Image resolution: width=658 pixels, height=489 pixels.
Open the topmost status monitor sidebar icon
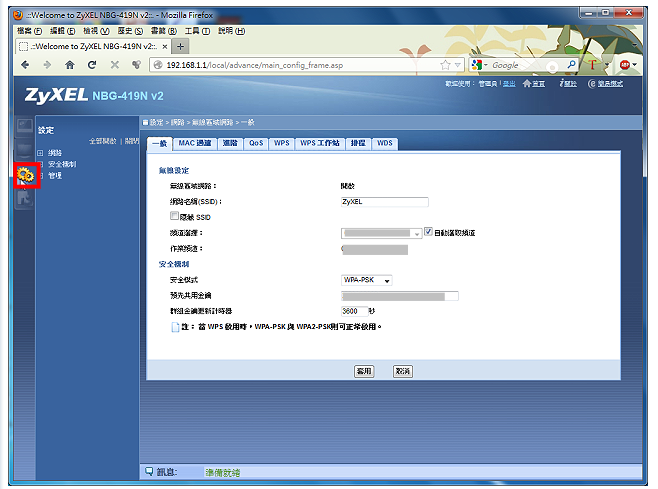point(25,126)
